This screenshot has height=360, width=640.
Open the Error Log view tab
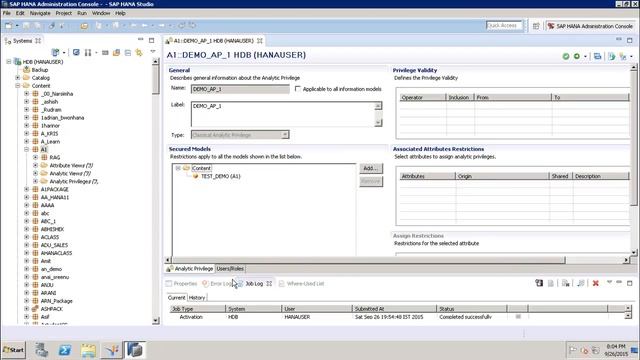(218, 283)
